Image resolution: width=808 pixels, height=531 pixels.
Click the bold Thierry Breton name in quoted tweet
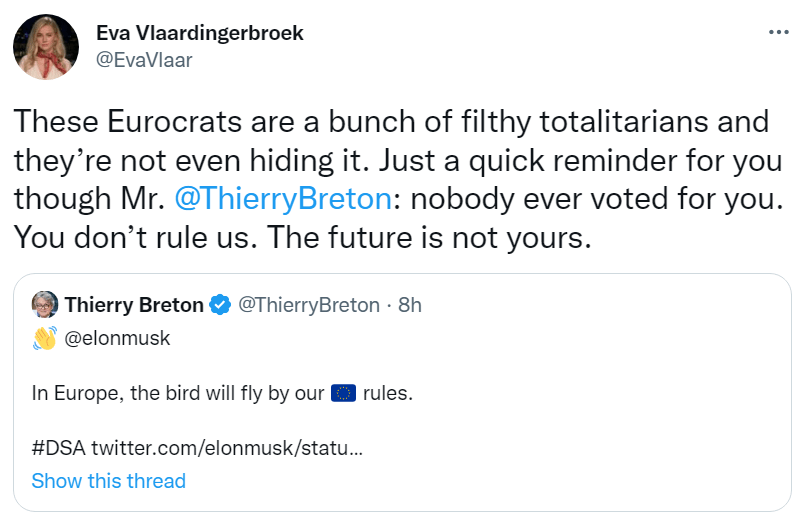134,305
